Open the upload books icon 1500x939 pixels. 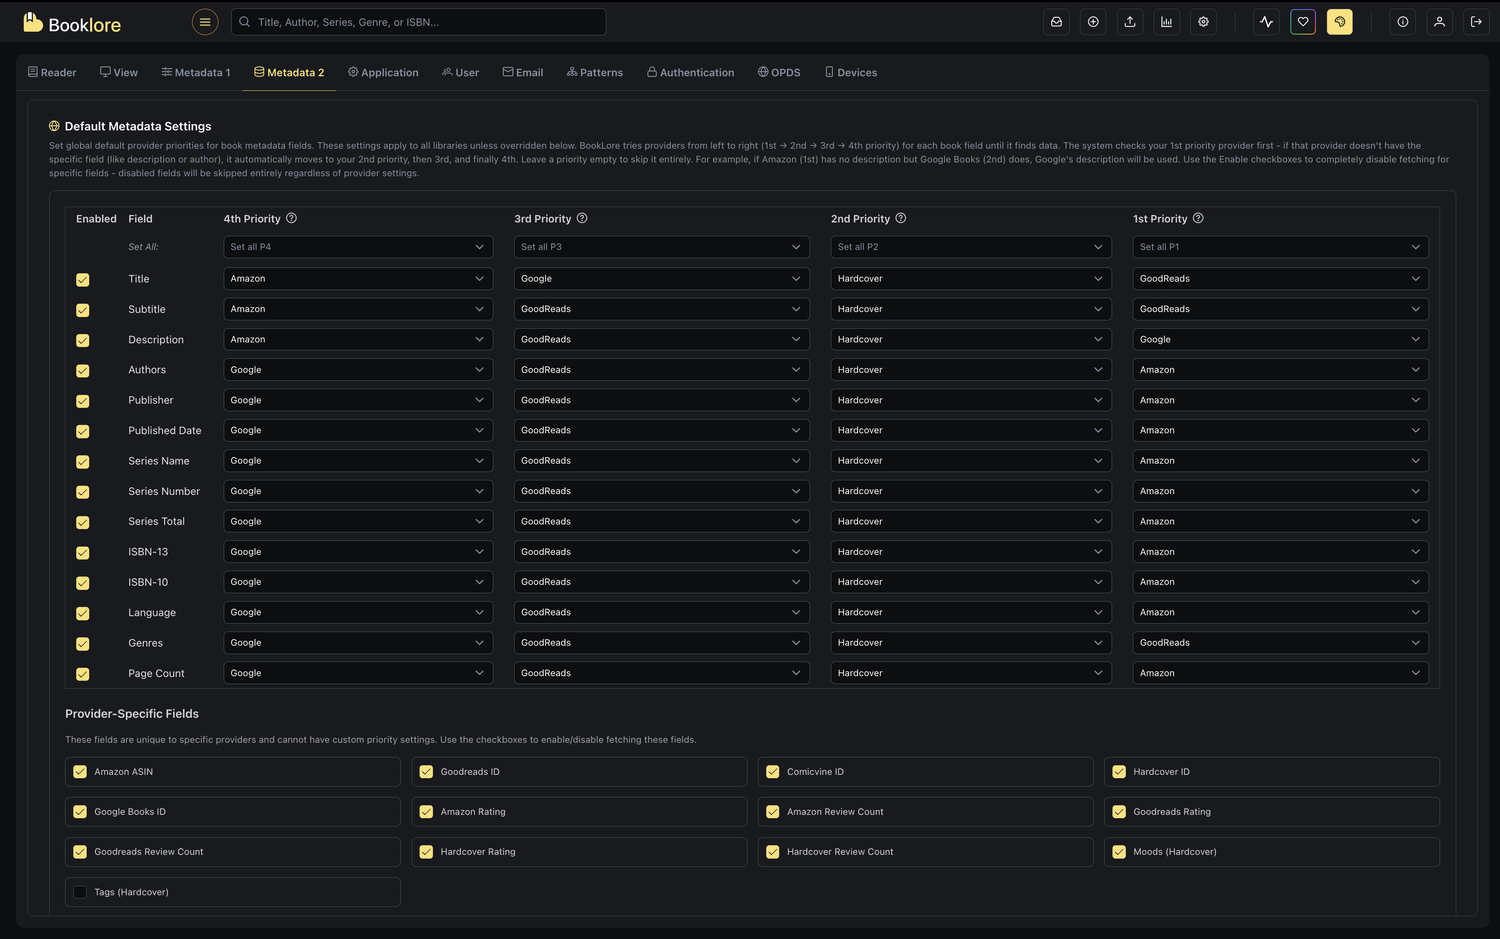(x=1130, y=21)
